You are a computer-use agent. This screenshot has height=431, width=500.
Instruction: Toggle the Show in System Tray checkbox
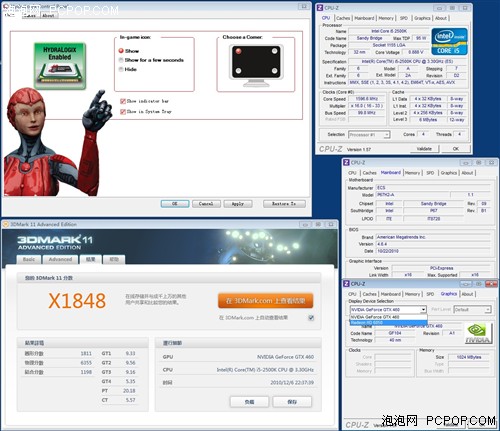(x=123, y=112)
